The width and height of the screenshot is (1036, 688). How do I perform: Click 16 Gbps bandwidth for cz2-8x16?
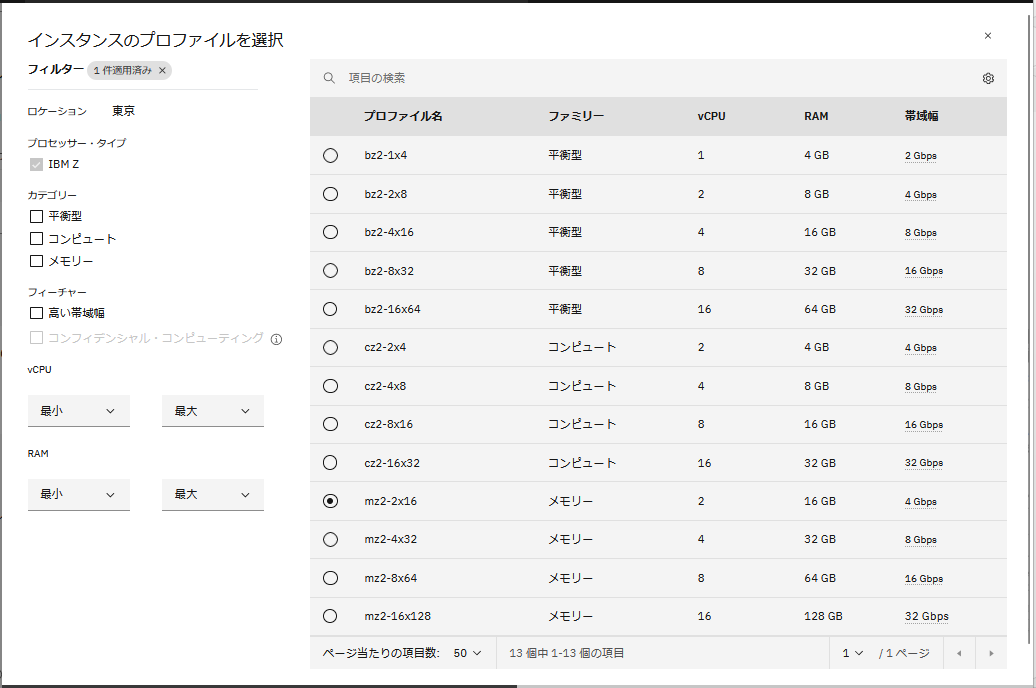924,425
